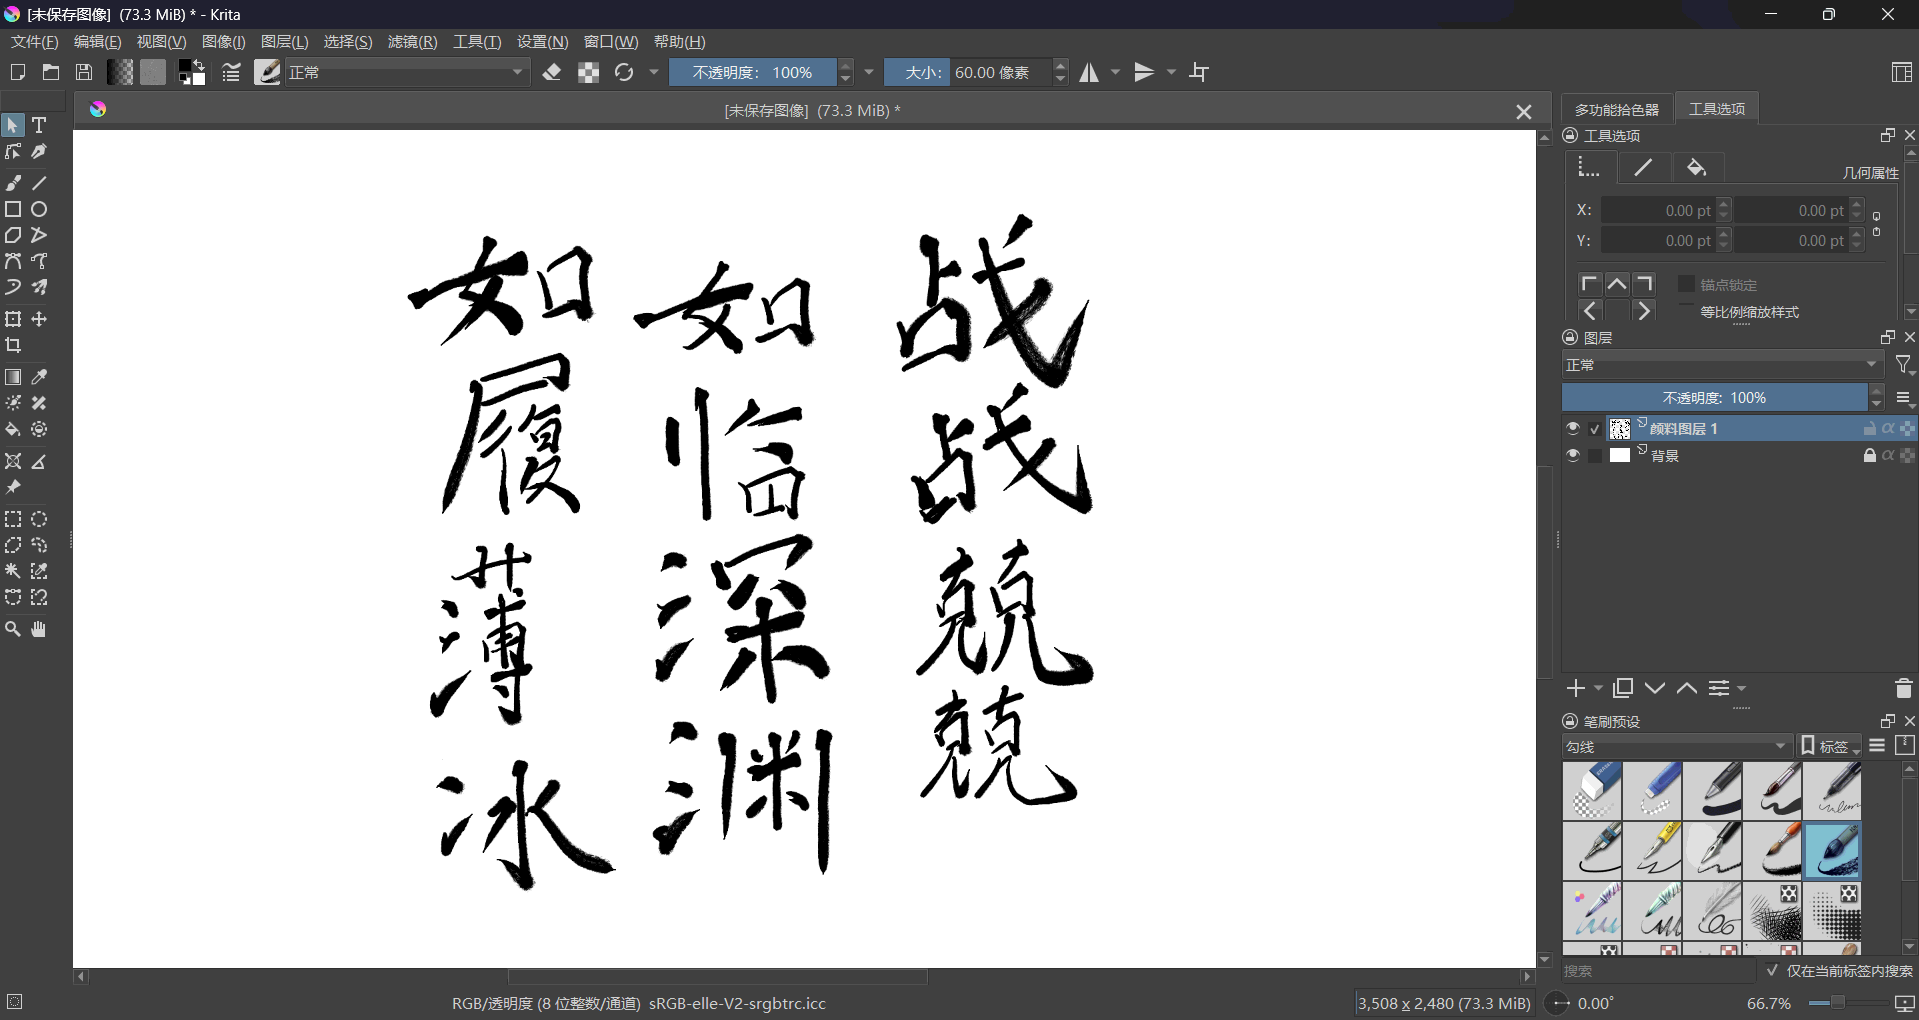Click the Delete Layer button
Viewport: 1919px width, 1020px height.
click(1902, 688)
